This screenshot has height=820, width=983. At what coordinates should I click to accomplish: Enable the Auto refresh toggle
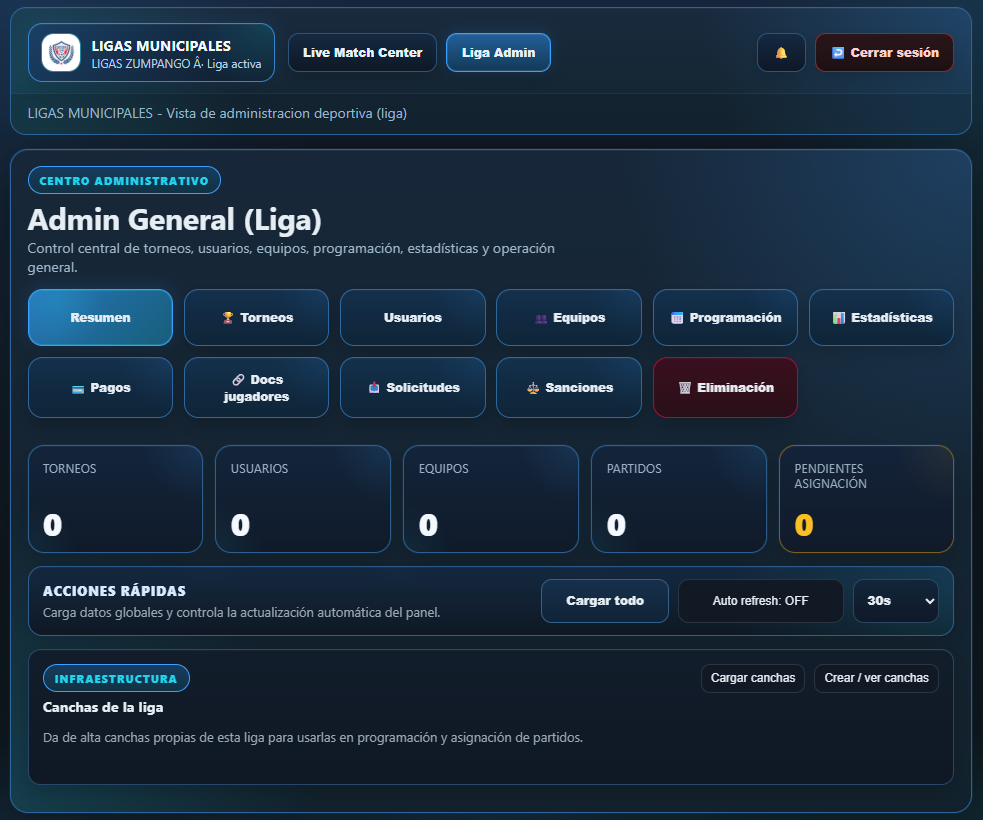click(760, 601)
